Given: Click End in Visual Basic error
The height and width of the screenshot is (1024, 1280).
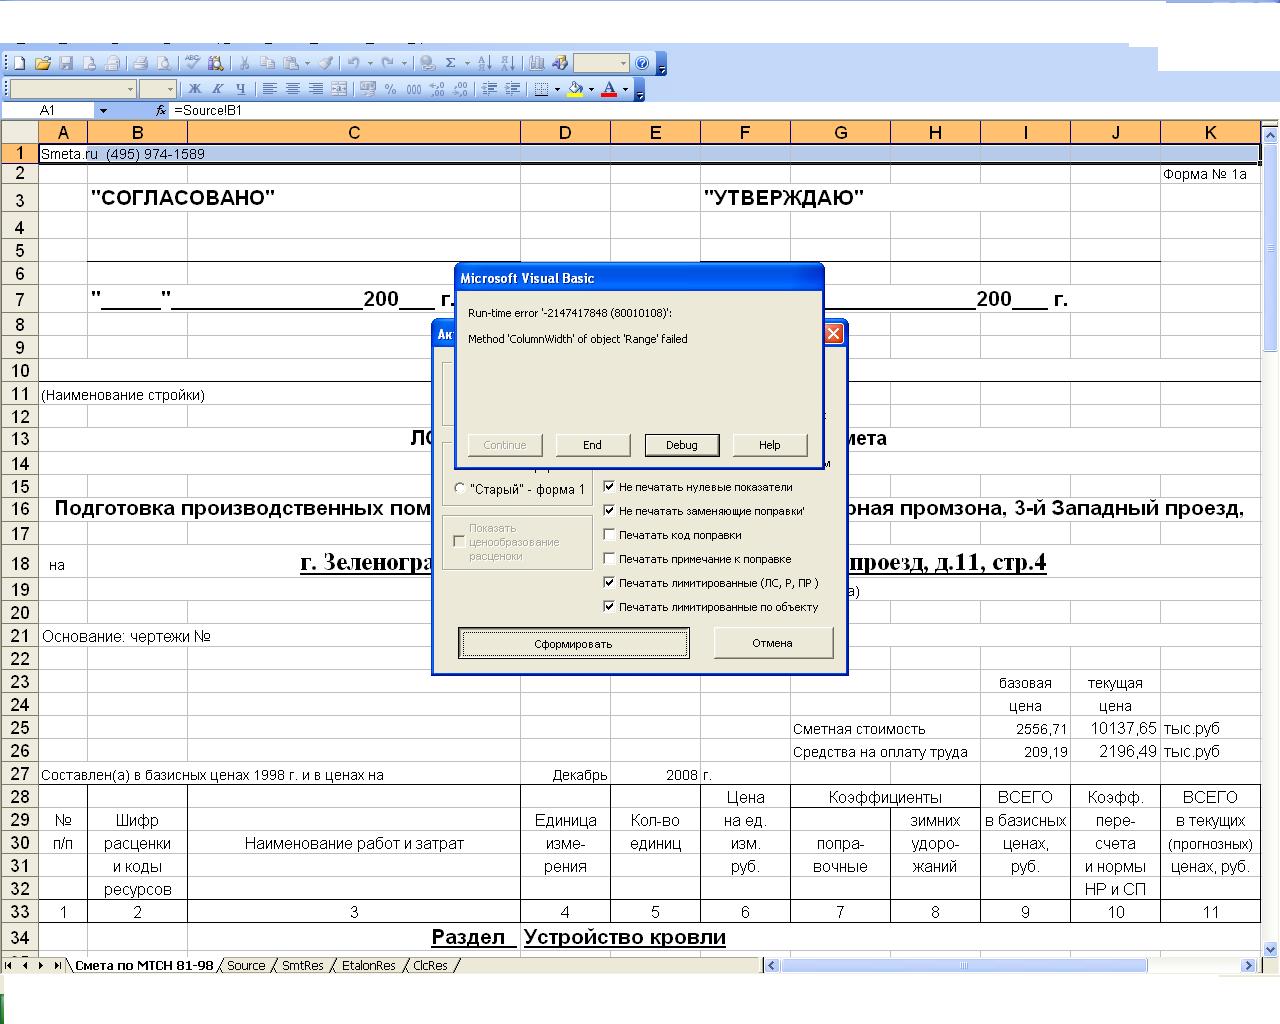Looking at the screenshot, I should tap(592, 445).
